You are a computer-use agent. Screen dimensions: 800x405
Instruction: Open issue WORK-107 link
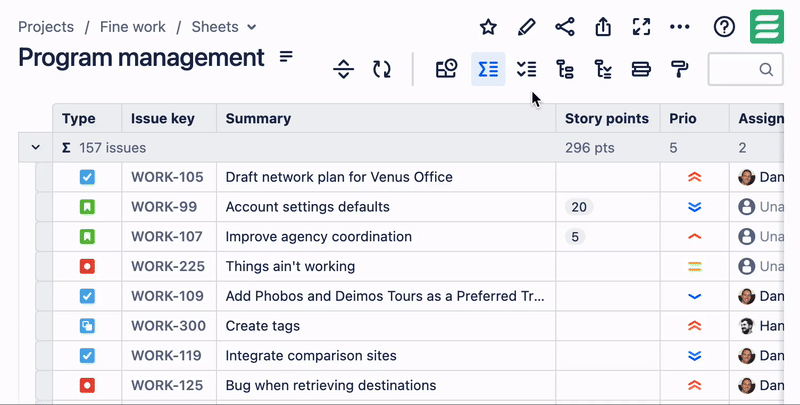167,237
